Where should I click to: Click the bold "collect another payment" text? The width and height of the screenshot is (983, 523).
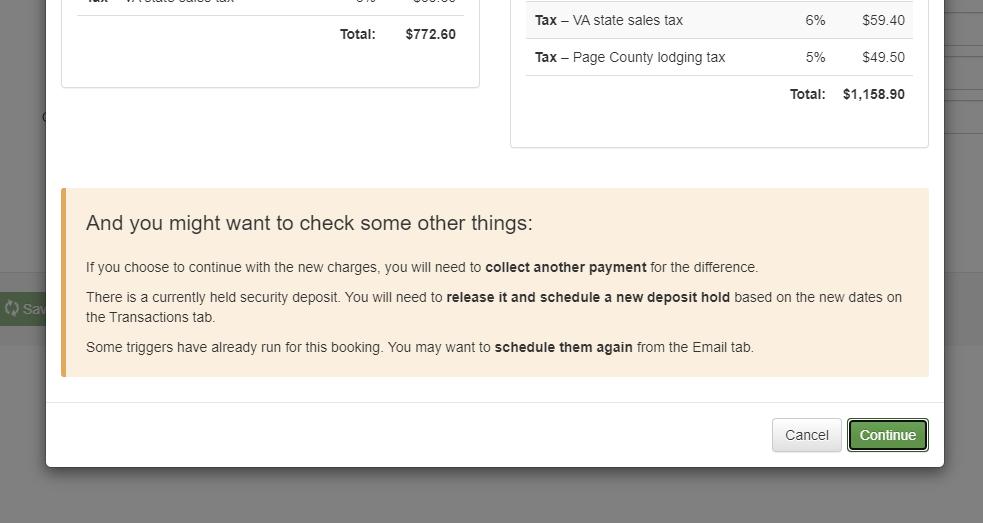tap(566, 267)
